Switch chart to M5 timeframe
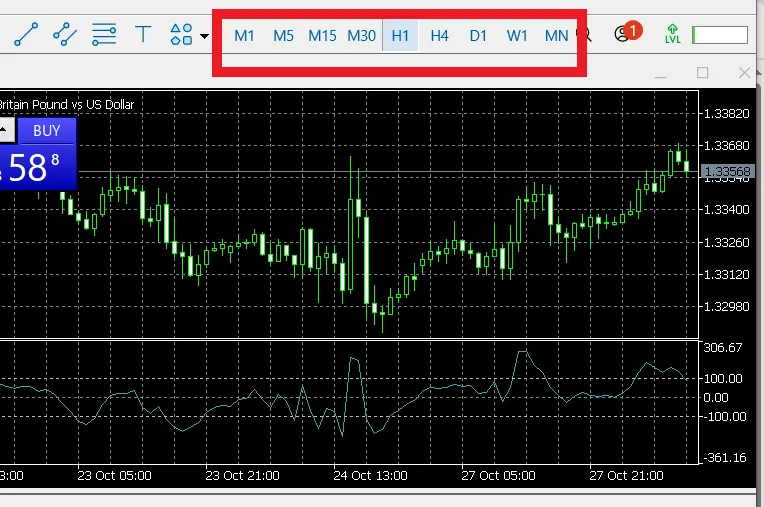Image resolution: width=764 pixels, height=507 pixels. (x=283, y=36)
